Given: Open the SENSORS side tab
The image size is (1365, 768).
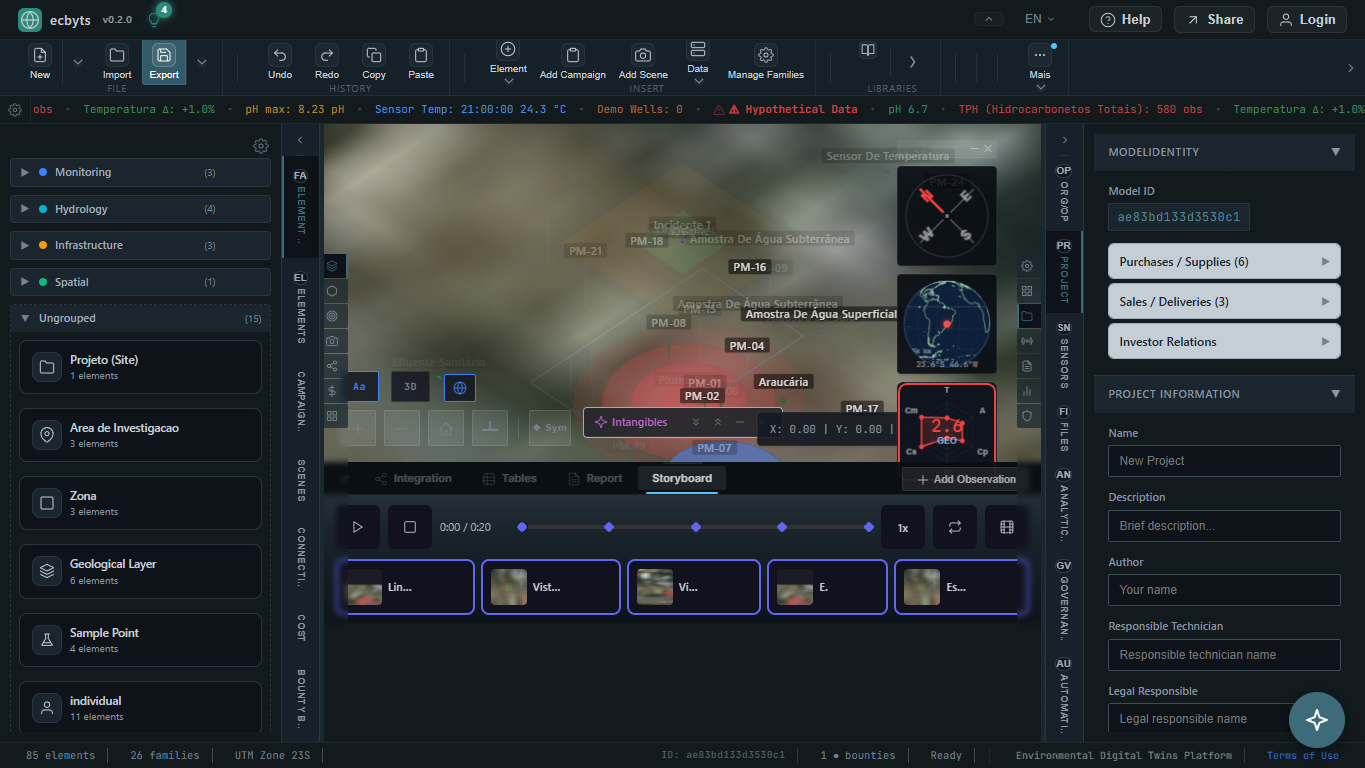Looking at the screenshot, I should pyautogui.click(x=1064, y=355).
